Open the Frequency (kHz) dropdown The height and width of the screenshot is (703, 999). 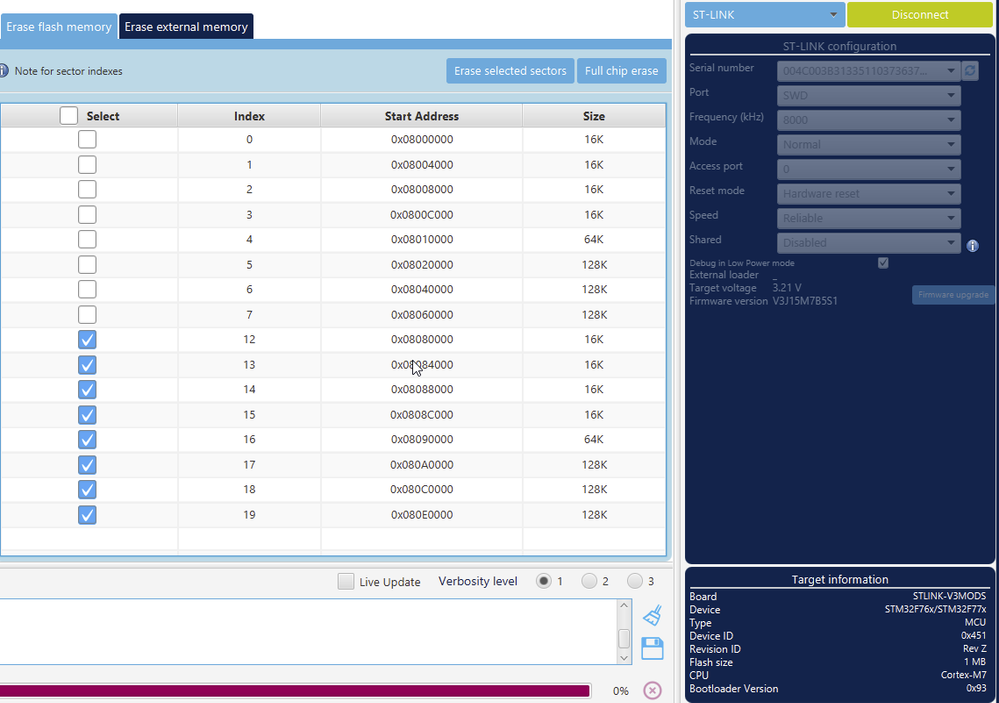click(868, 120)
